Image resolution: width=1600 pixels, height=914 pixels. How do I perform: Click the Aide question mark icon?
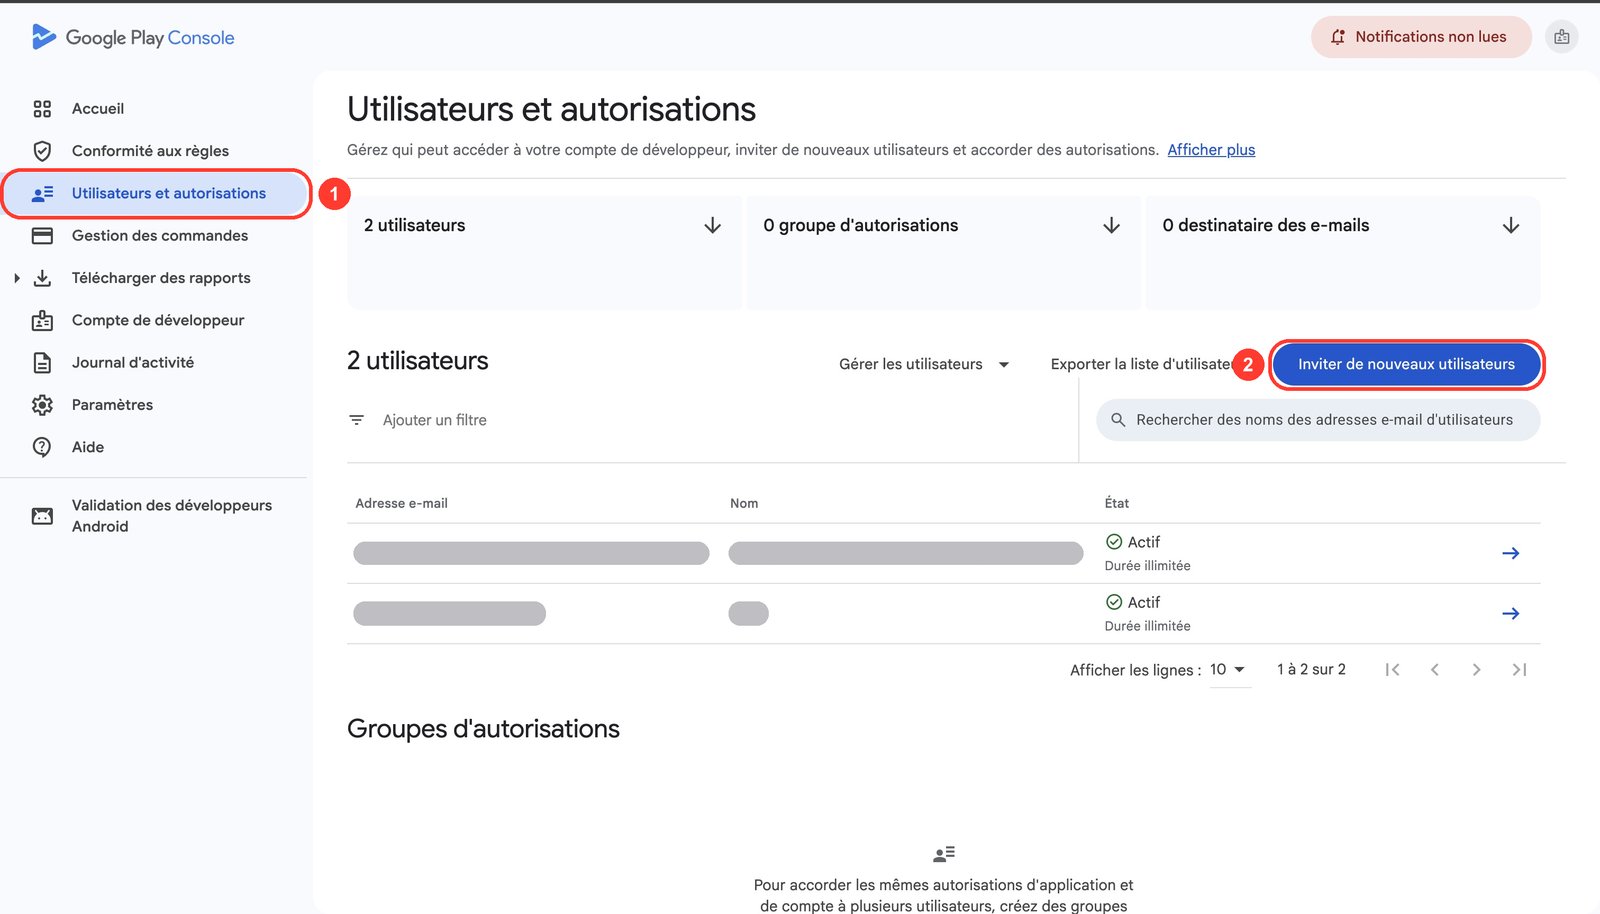[42, 447]
